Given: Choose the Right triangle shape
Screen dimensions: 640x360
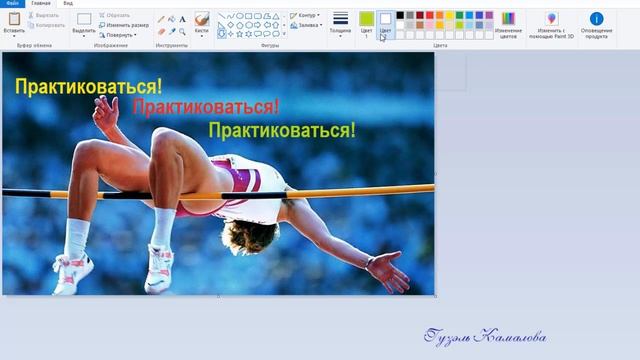Looking at the screenshot, I should coord(221,25).
